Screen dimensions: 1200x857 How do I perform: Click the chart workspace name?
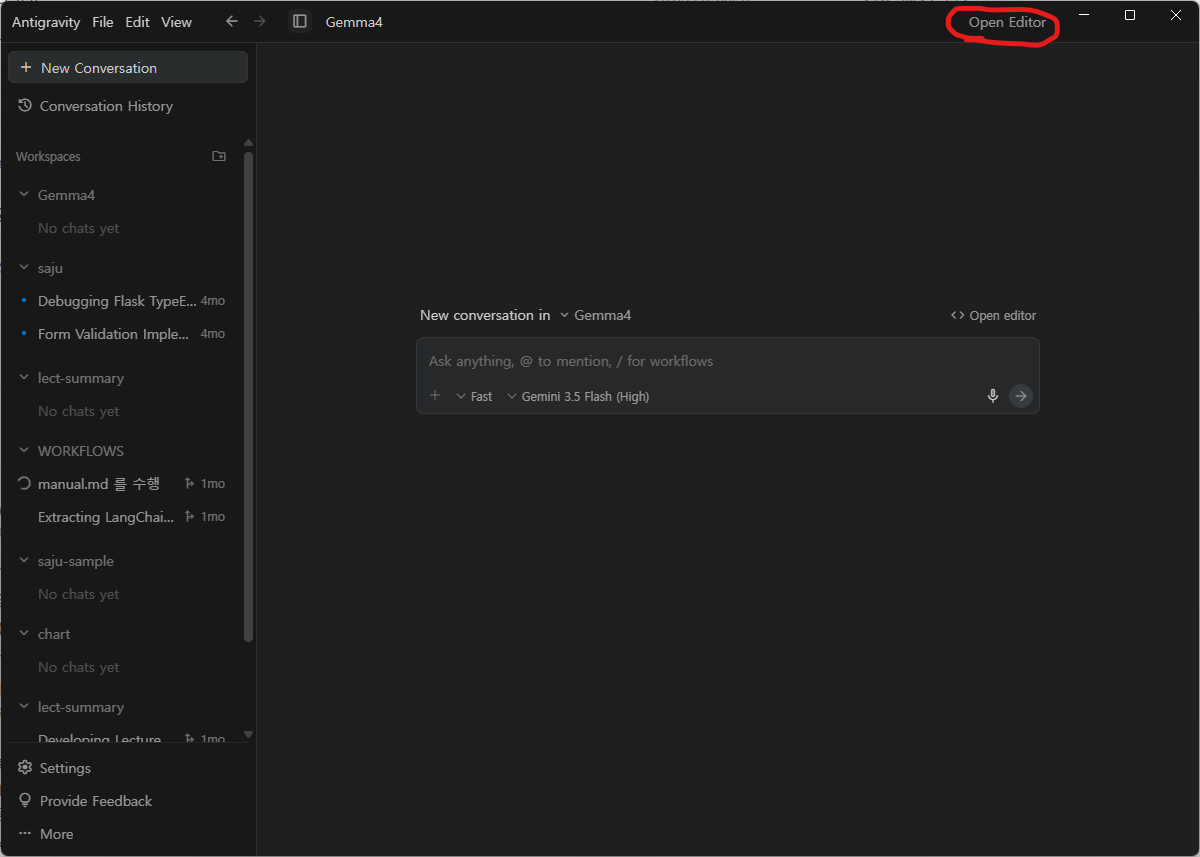(x=54, y=634)
